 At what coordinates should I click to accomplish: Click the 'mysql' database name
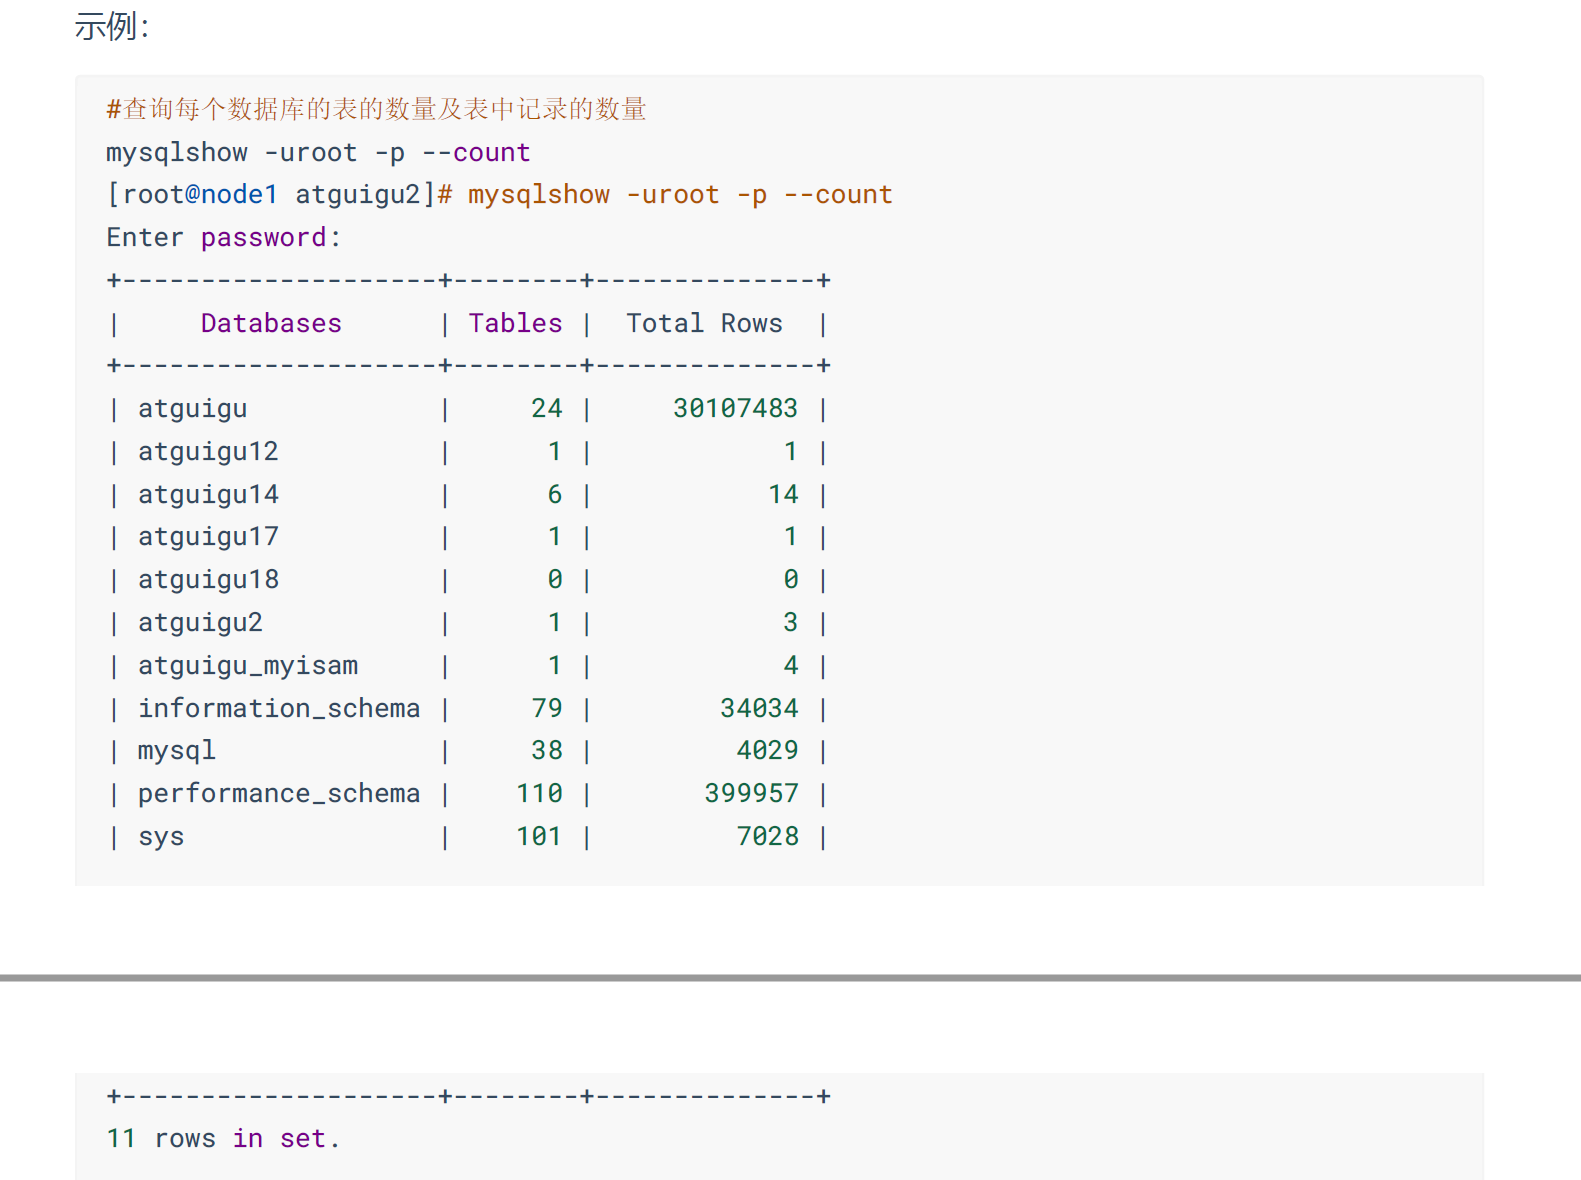(x=176, y=750)
